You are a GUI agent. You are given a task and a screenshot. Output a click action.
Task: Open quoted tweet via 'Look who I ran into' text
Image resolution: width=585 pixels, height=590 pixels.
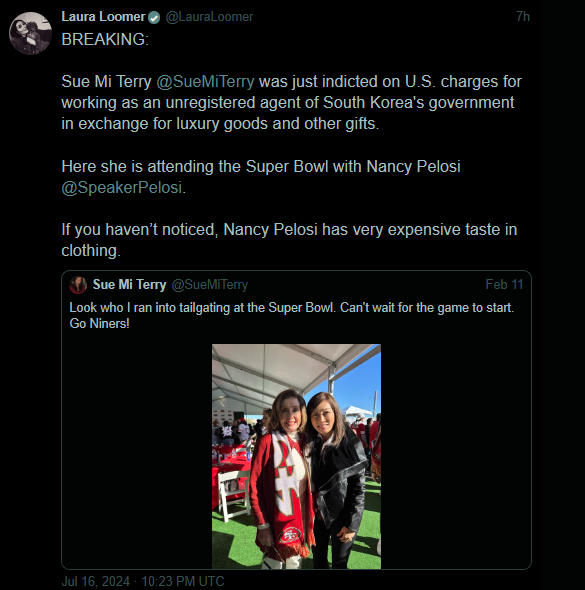point(292,308)
